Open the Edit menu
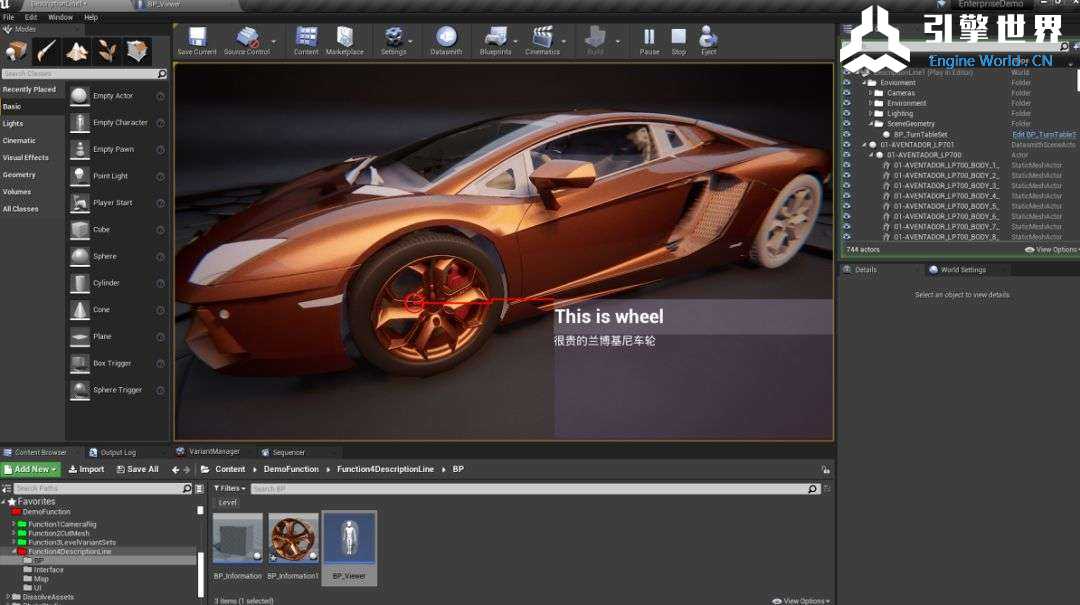The image size is (1080, 605). coord(31,17)
